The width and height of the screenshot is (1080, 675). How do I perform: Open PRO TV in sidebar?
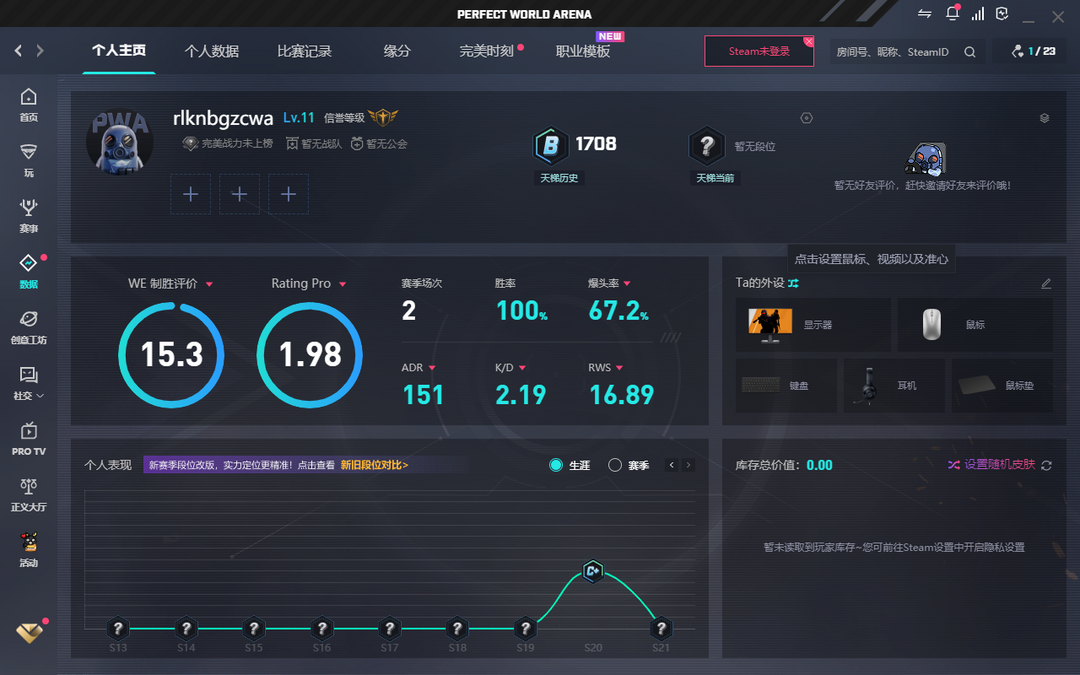coord(28,438)
